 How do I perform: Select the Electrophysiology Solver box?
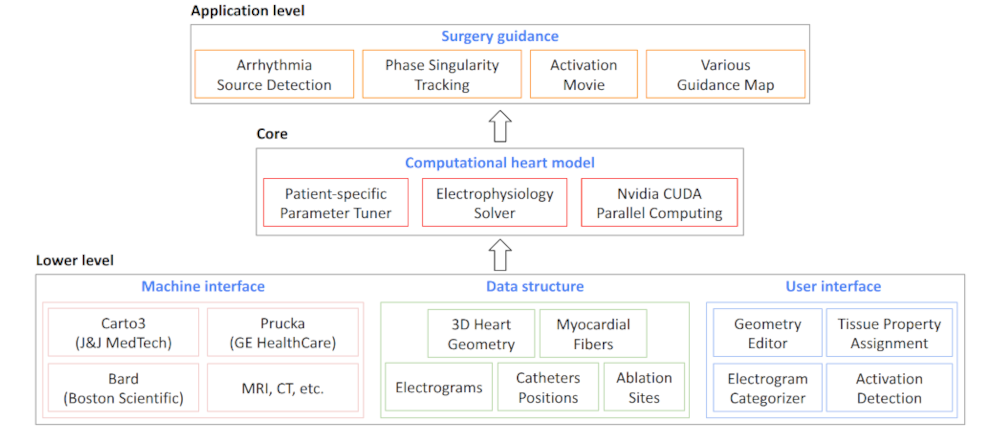[x=496, y=203]
